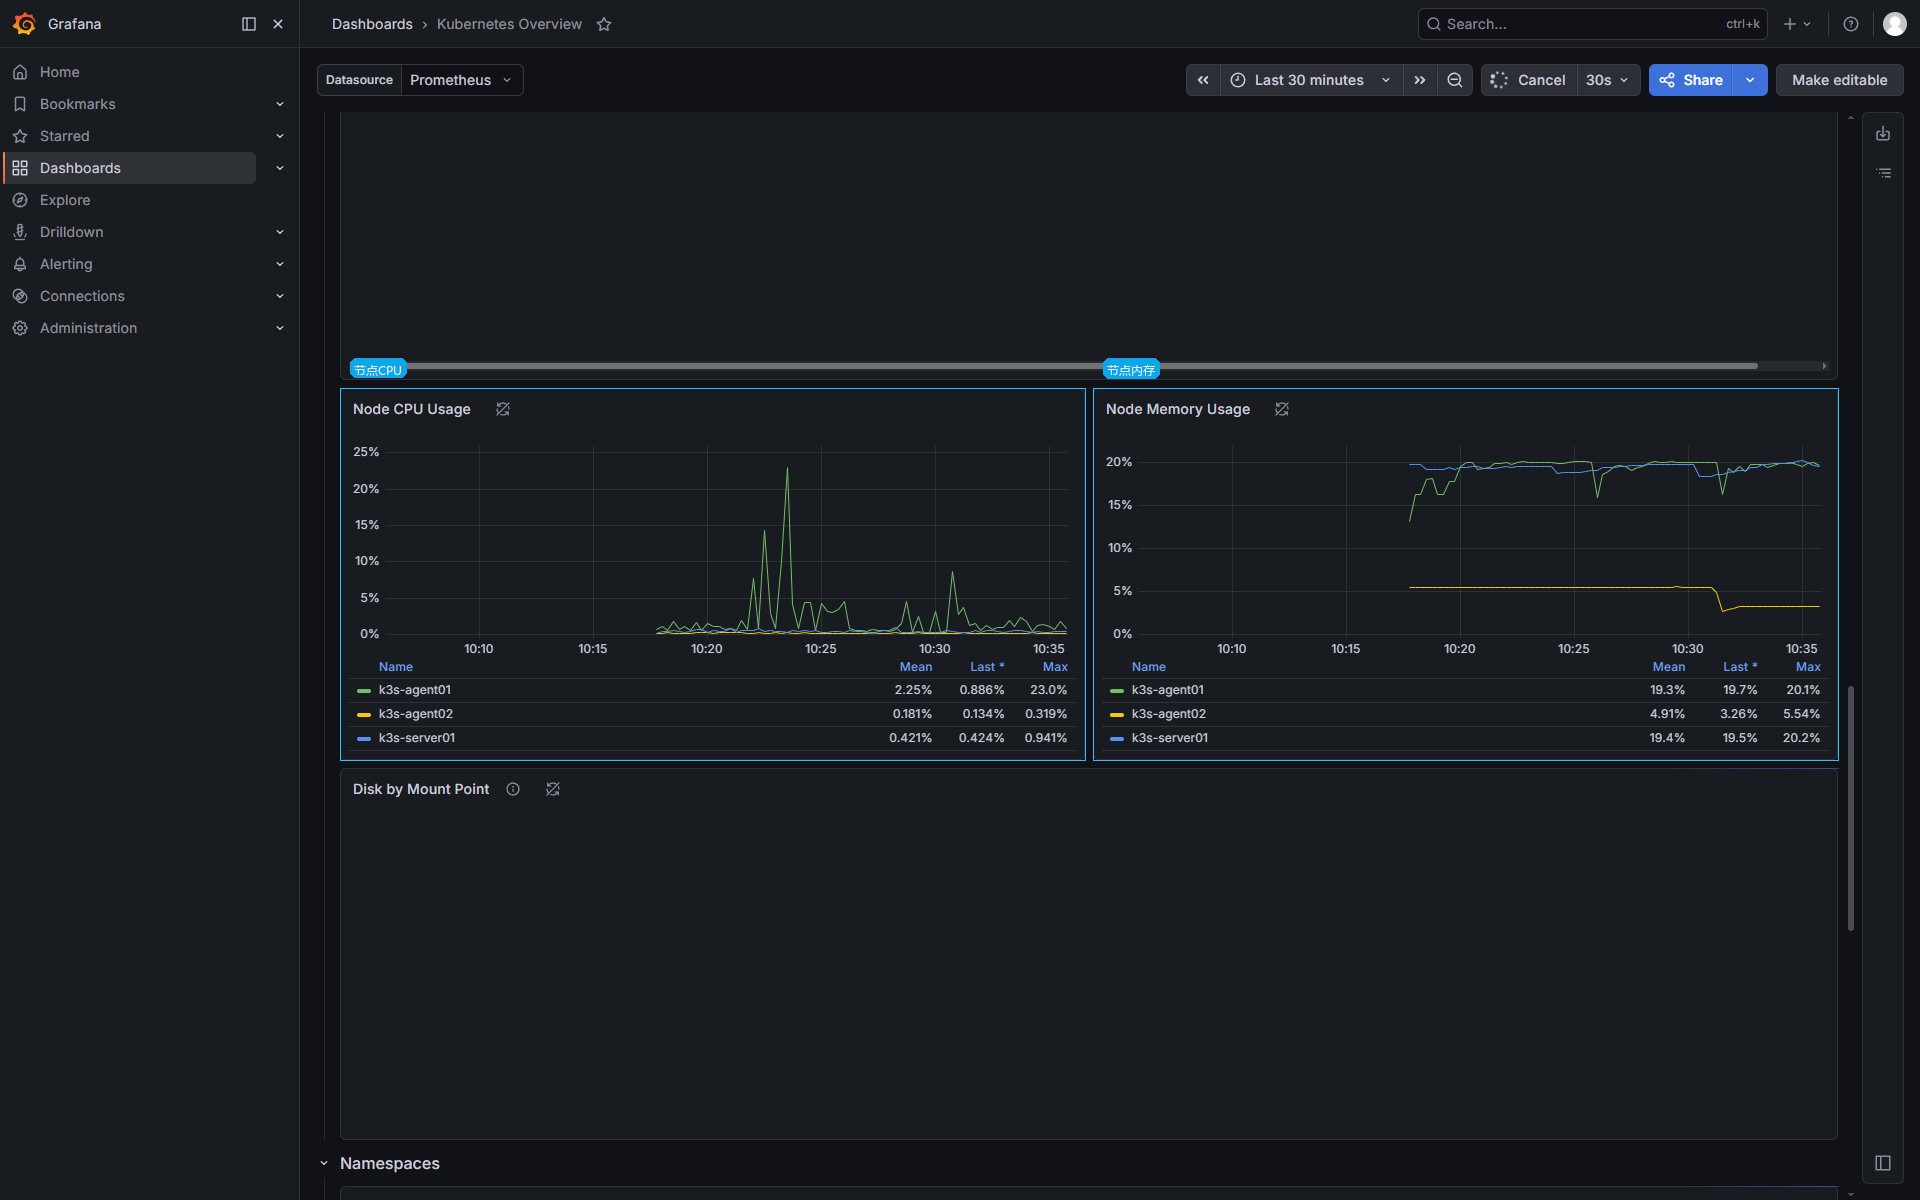Click the Grafana logo icon
This screenshot has width=1920, height=1200.
point(25,24)
